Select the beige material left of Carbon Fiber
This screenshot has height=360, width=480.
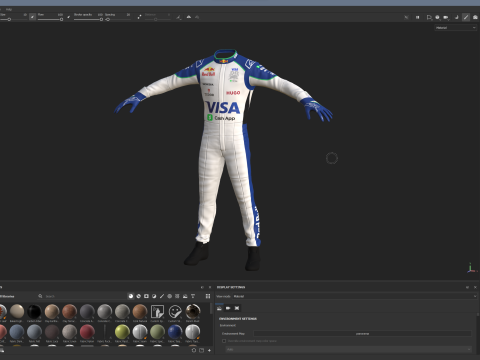[x=17, y=312]
